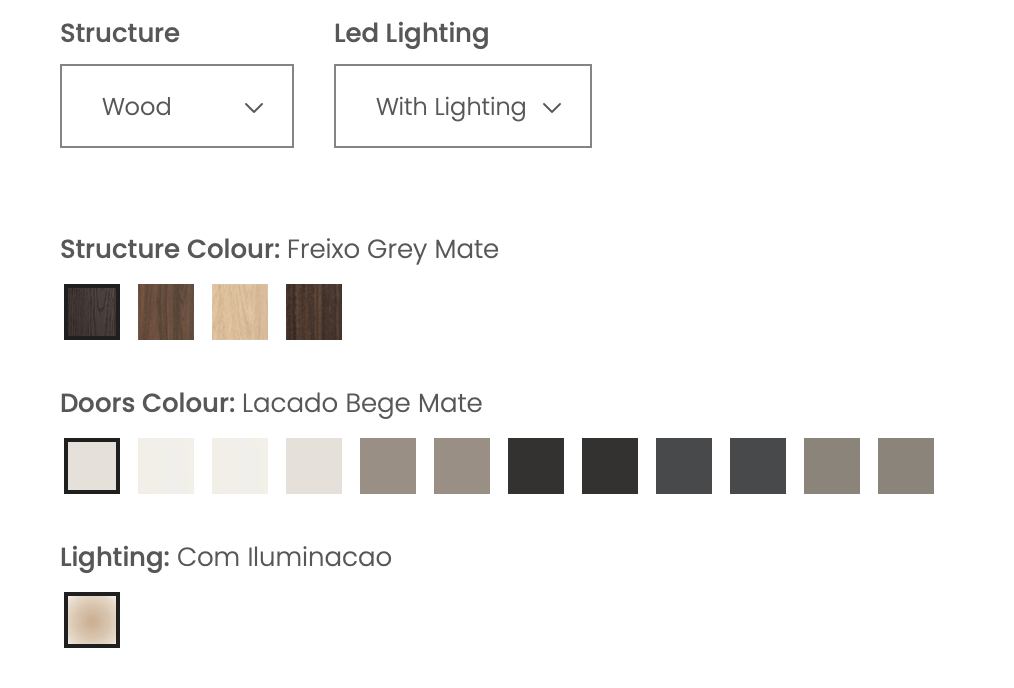The width and height of the screenshot is (1014, 688).
Task: Choose the second doors colour swatch, white
Action: tap(166, 466)
